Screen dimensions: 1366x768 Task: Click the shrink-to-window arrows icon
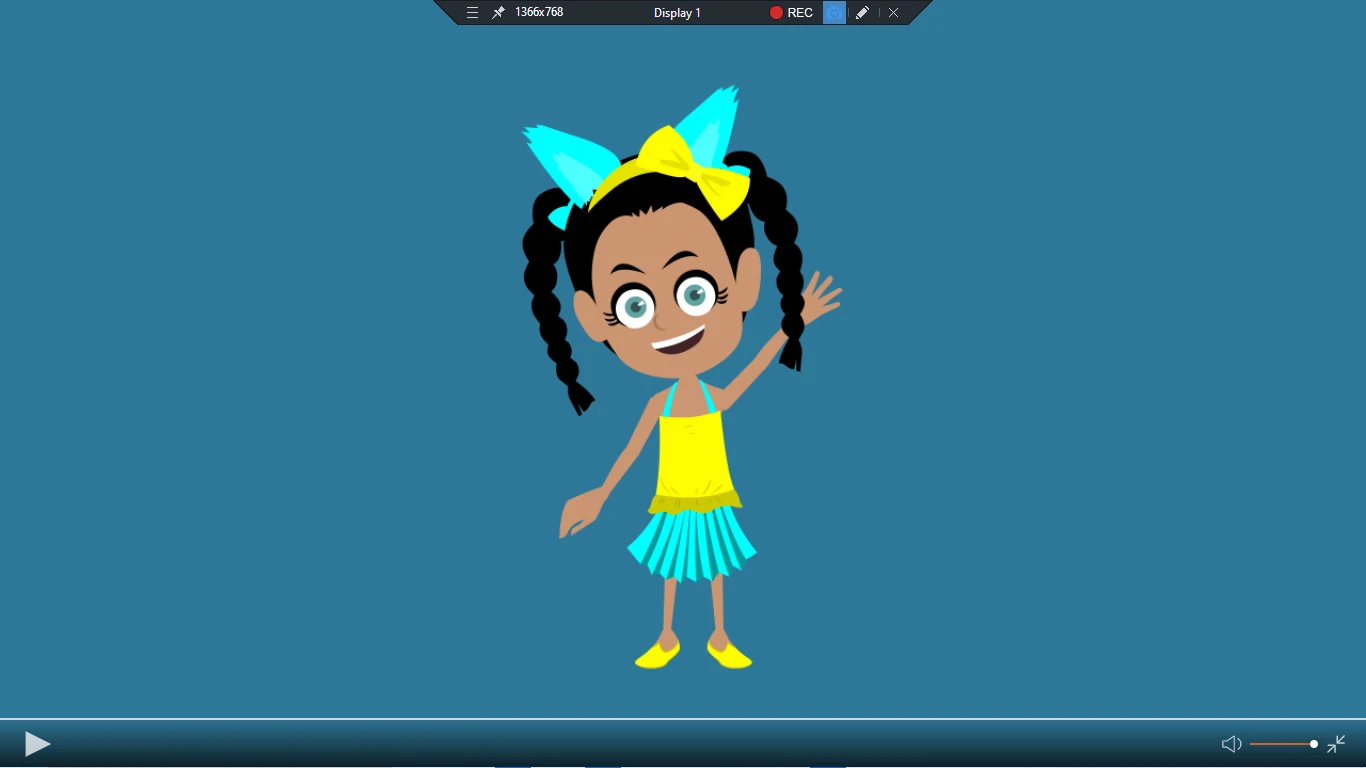click(1336, 744)
